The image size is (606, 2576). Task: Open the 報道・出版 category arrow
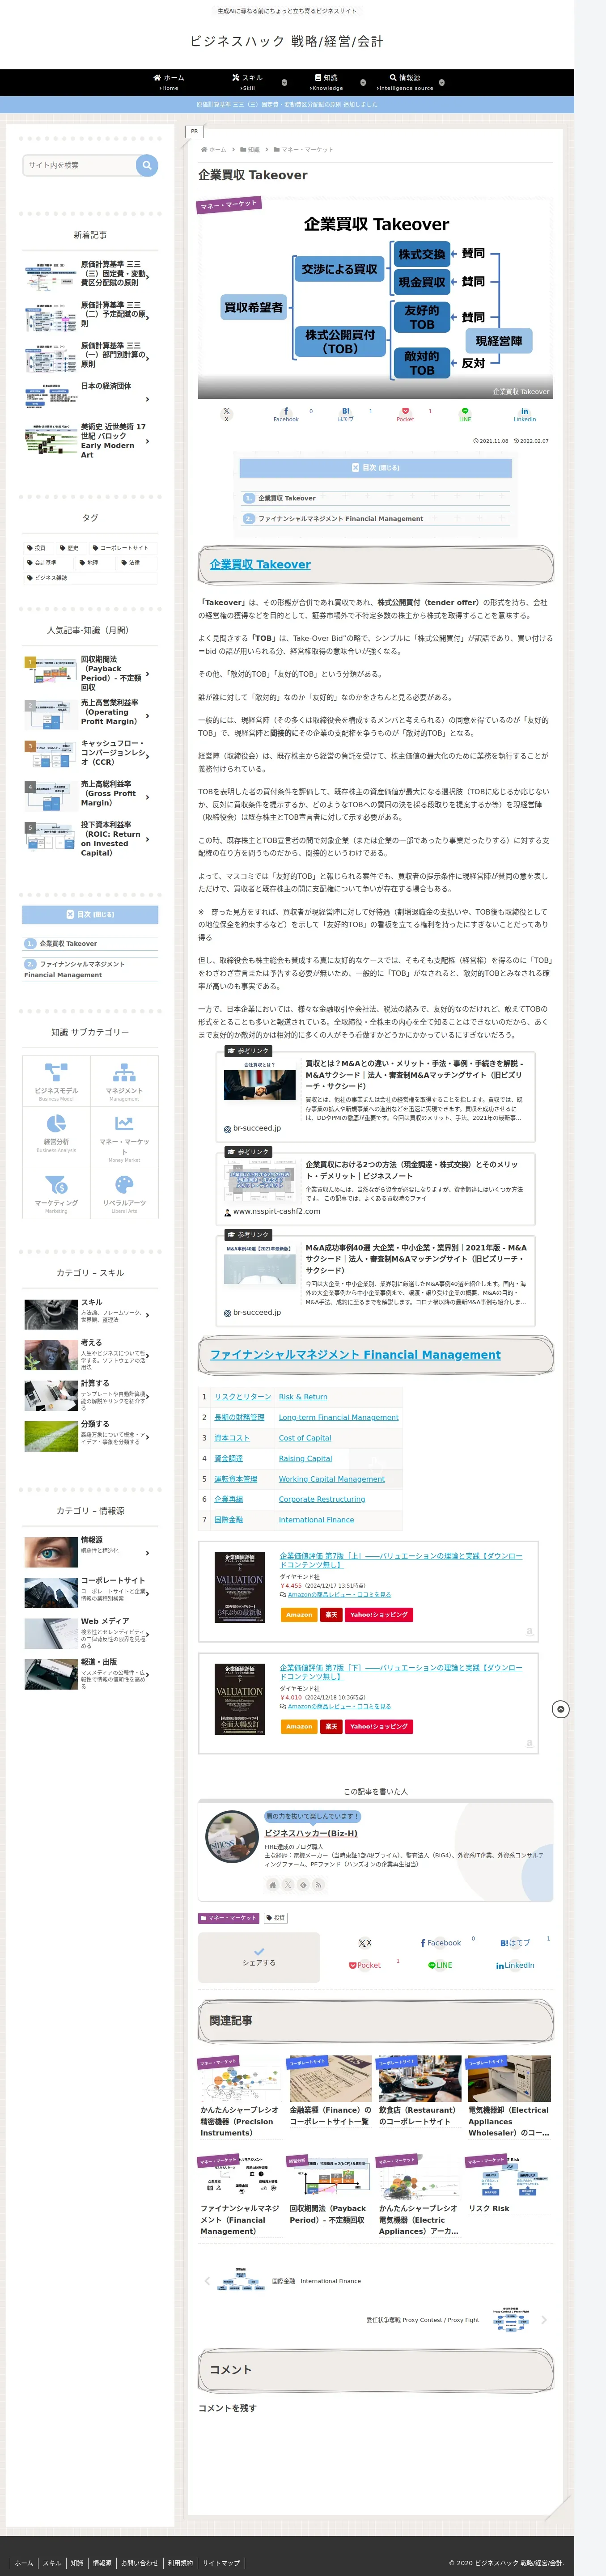(x=147, y=1675)
